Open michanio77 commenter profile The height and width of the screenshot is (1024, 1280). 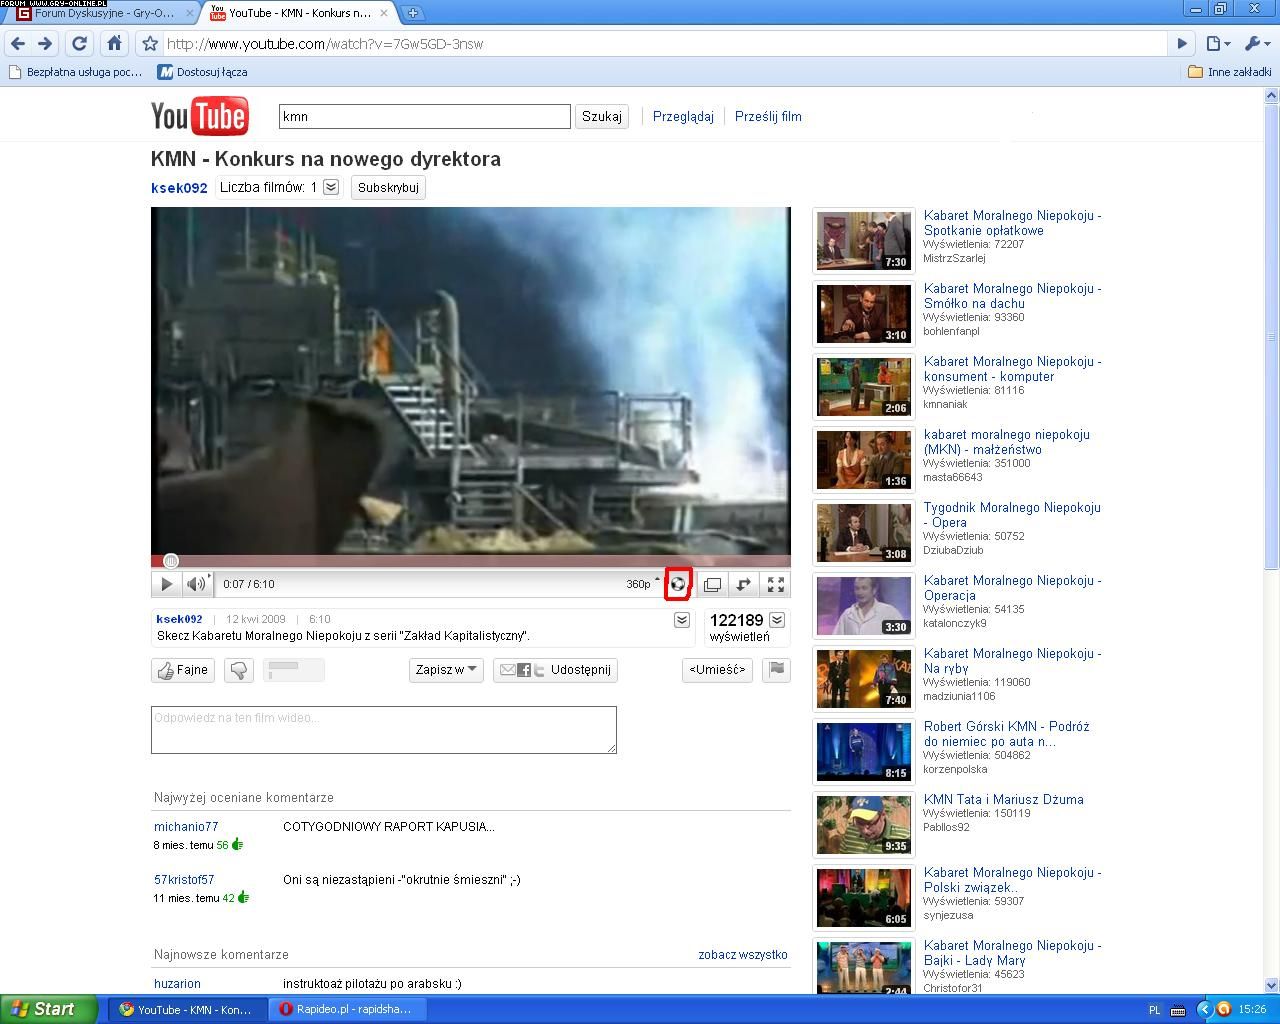click(x=186, y=827)
